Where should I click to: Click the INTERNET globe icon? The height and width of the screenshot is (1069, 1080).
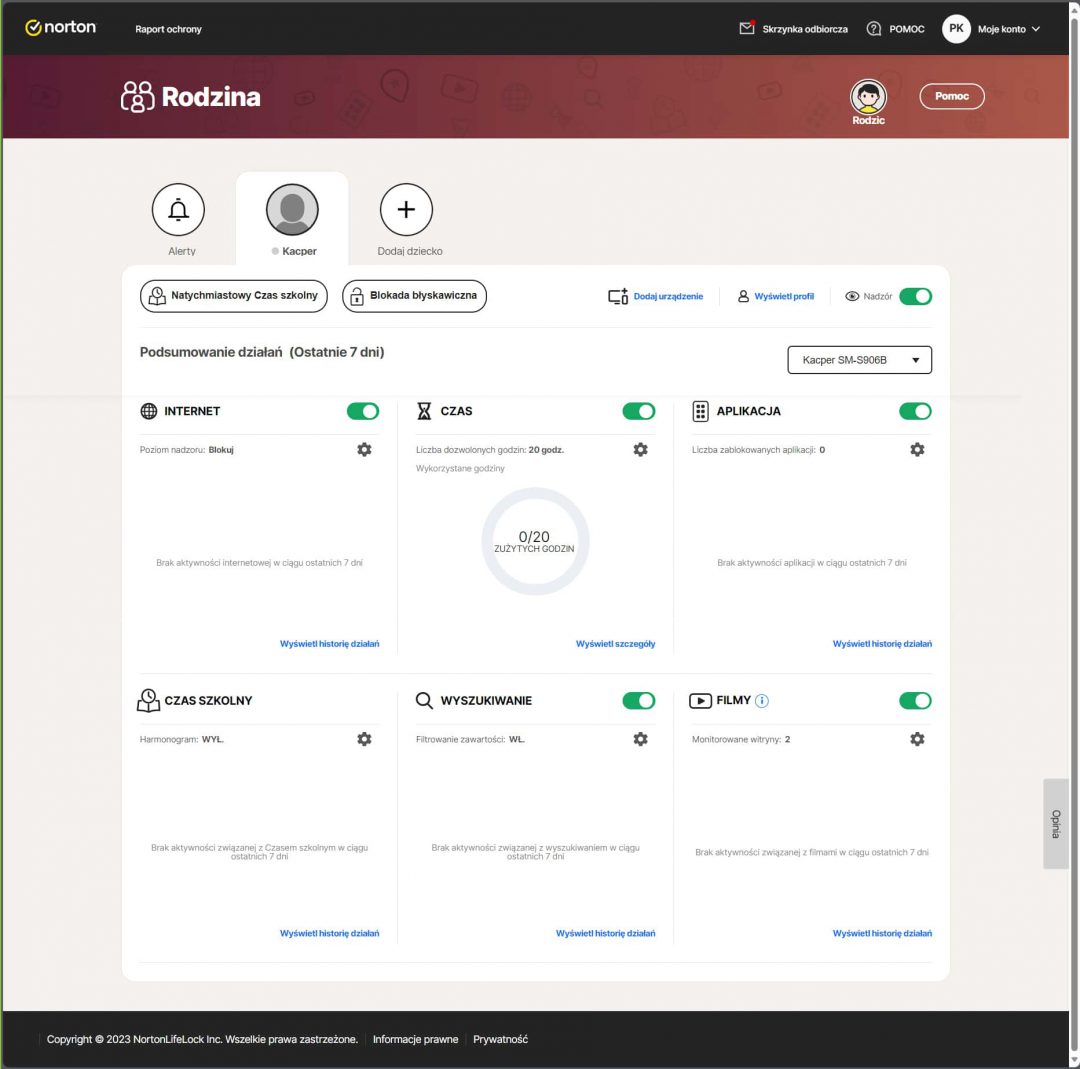point(149,411)
